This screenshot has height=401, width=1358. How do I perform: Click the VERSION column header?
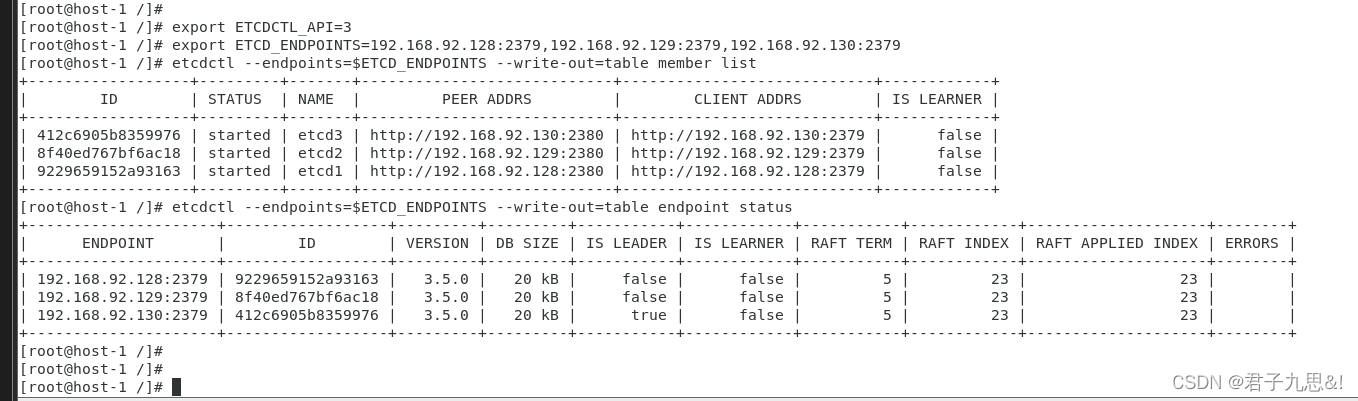click(436, 243)
